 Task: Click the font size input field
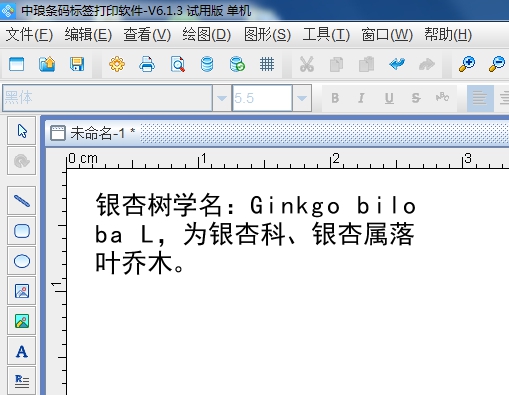[x=262, y=98]
